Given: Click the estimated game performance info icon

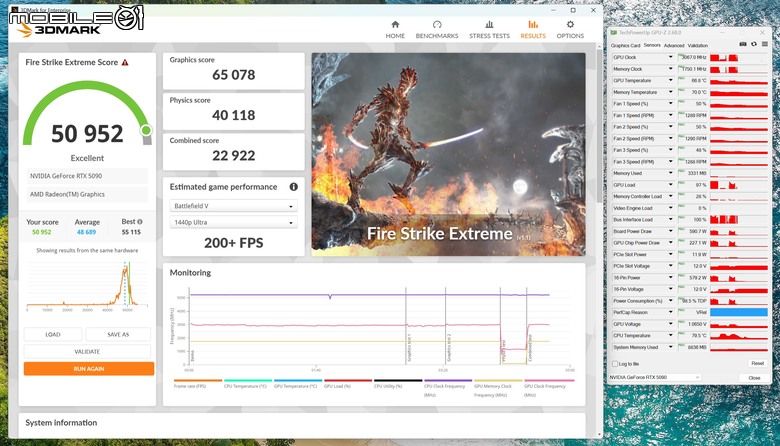Looking at the screenshot, I should pos(293,187).
